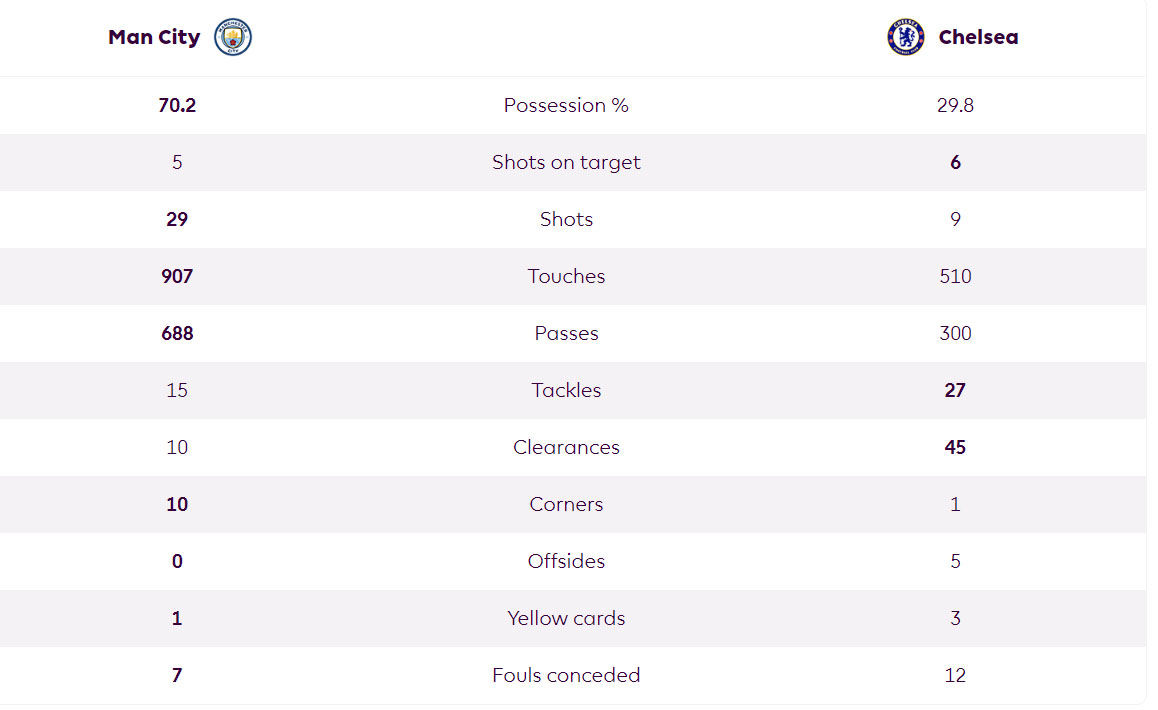
Task: Click Chelsea's 12 fouls conceded value
Action: click(955, 675)
